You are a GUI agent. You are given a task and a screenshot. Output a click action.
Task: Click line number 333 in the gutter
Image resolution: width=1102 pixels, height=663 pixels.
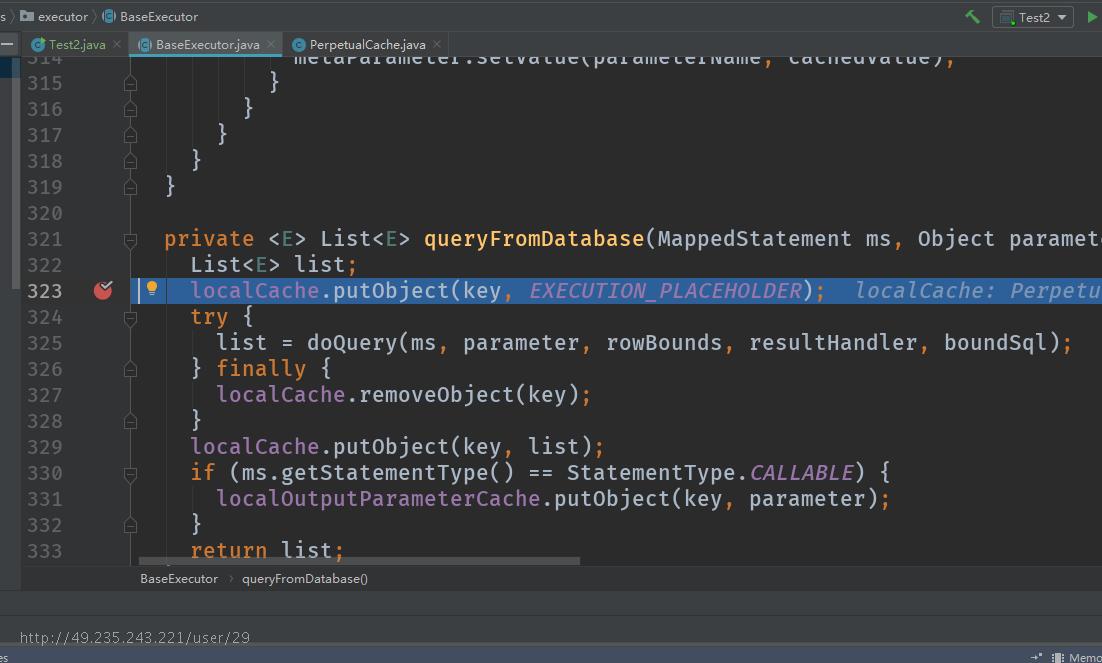point(45,551)
